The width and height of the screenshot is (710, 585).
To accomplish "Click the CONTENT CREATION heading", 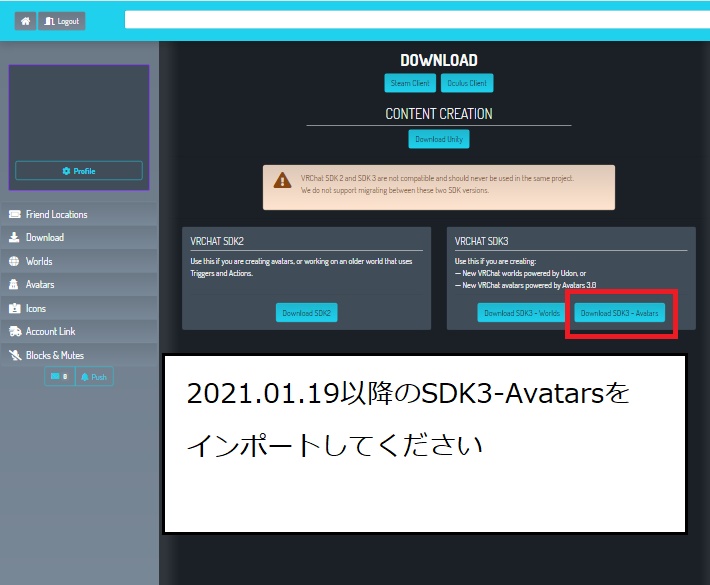I will pos(439,114).
